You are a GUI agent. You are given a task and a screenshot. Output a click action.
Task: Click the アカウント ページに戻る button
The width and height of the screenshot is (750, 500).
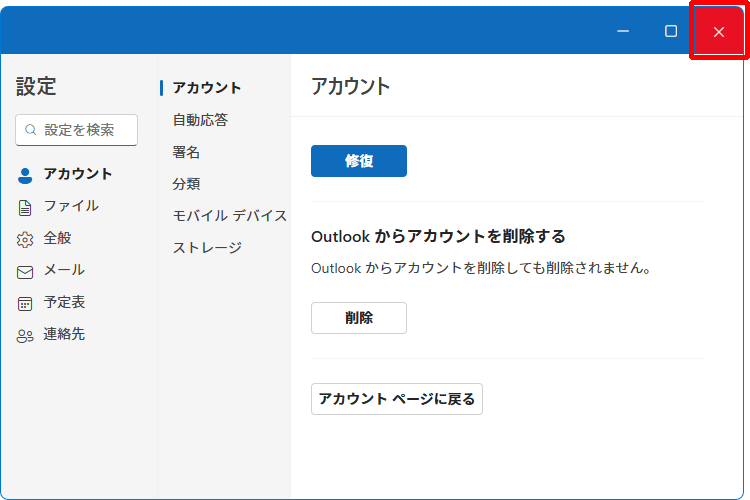coord(396,399)
